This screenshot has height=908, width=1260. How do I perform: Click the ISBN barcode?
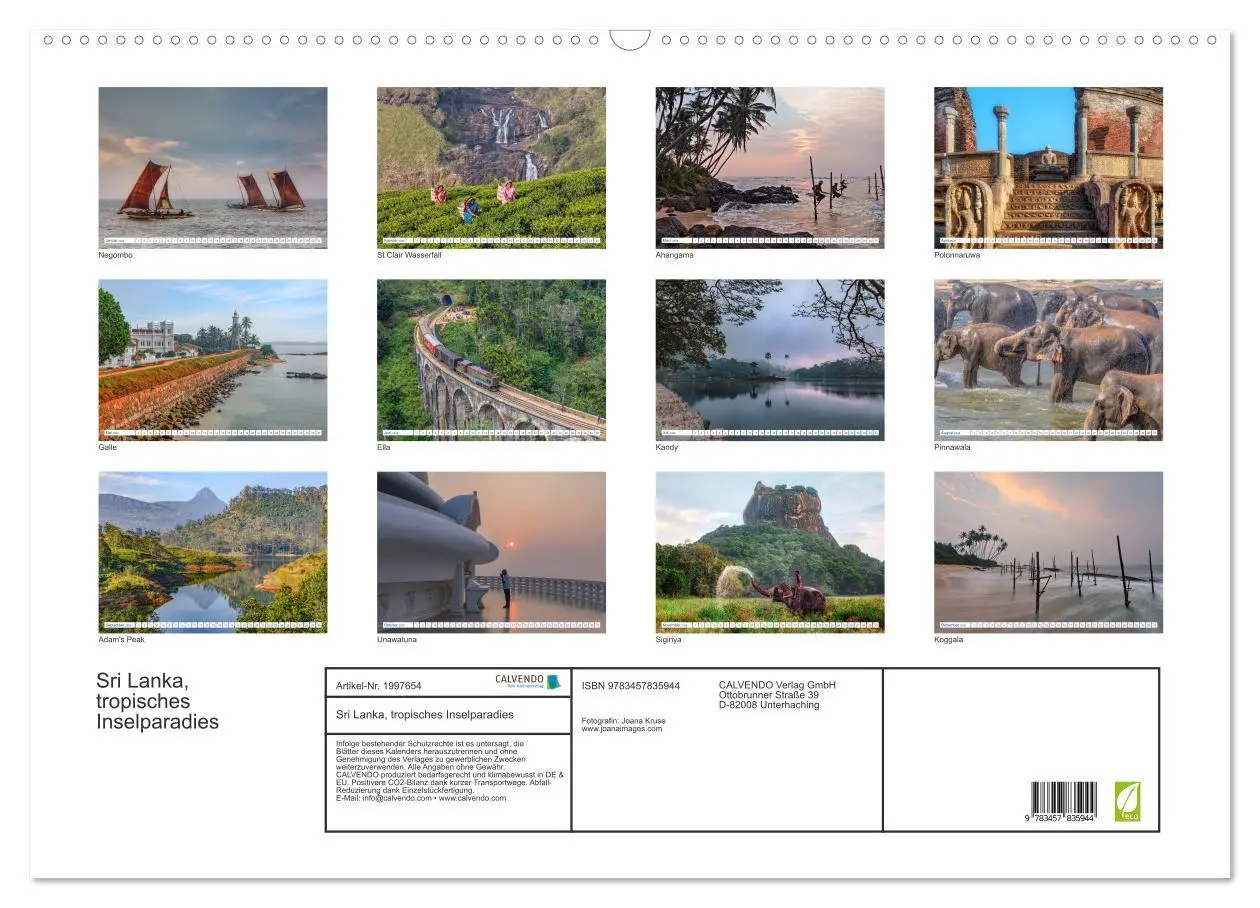(1064, 798)
